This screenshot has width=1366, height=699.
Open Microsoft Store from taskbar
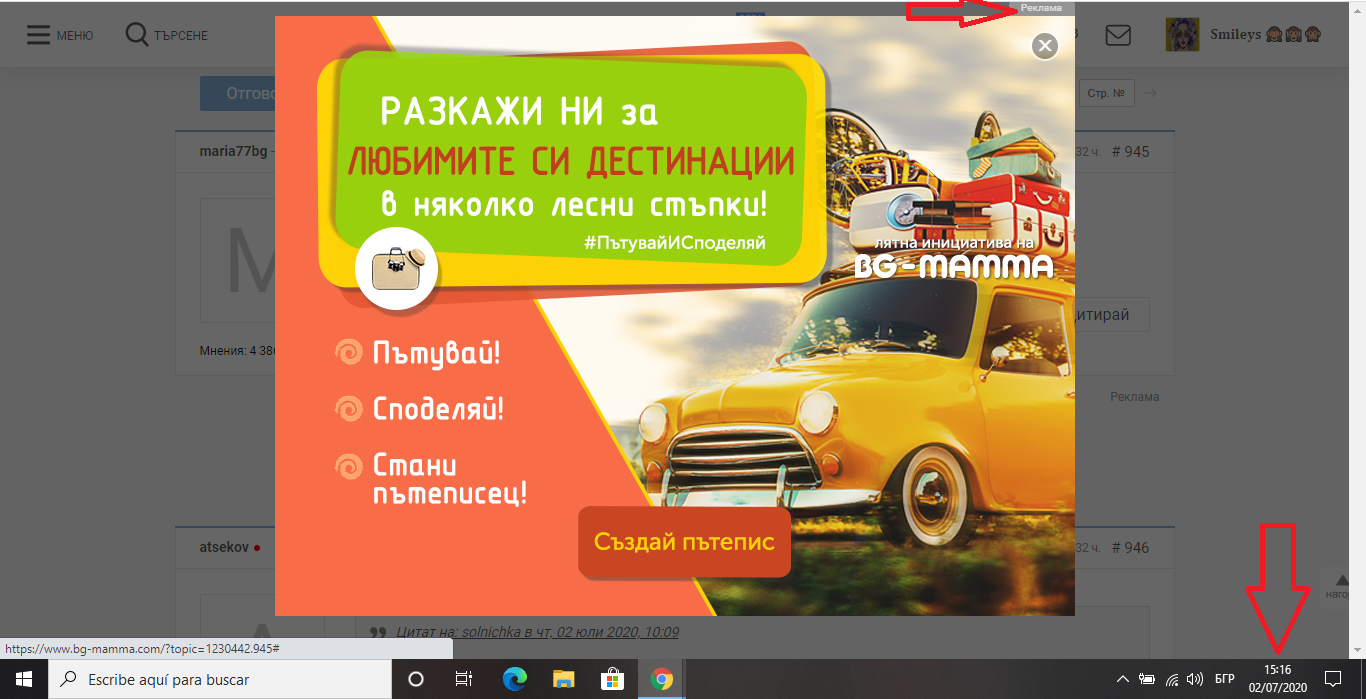click(x=612, y=679)
